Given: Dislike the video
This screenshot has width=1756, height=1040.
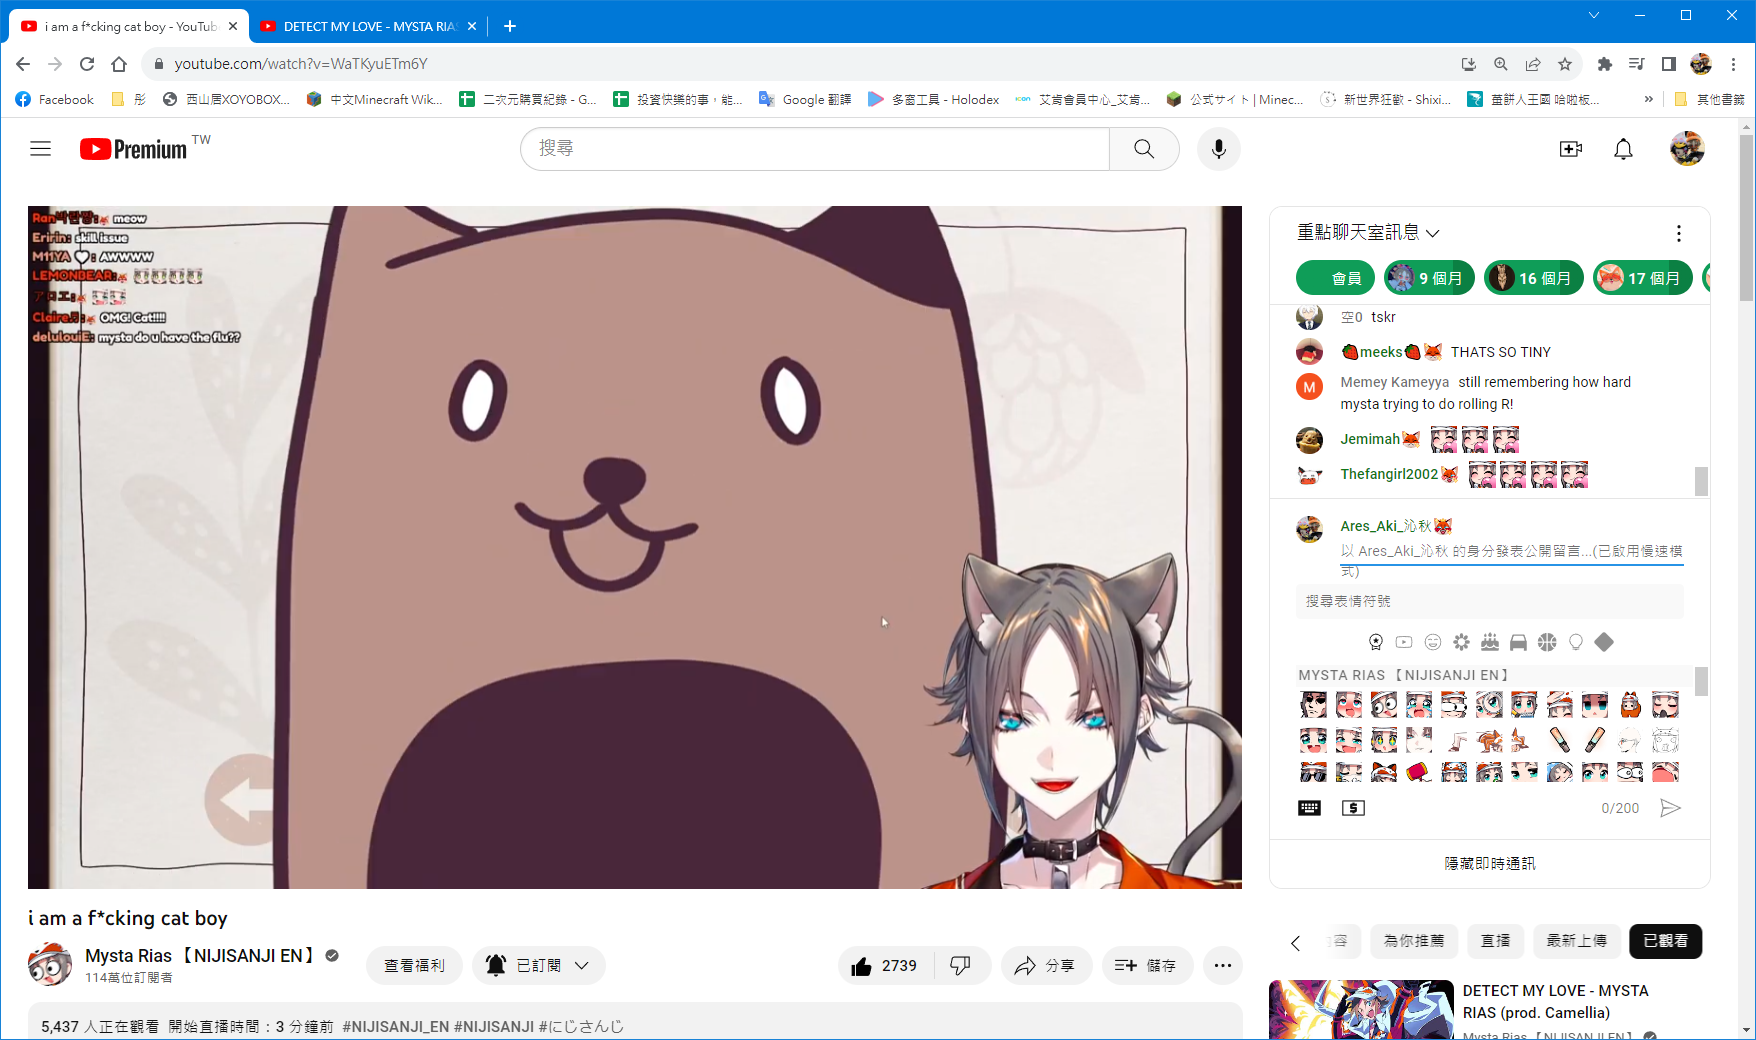Looking at the screenshot, I should (x=960, y=966).
